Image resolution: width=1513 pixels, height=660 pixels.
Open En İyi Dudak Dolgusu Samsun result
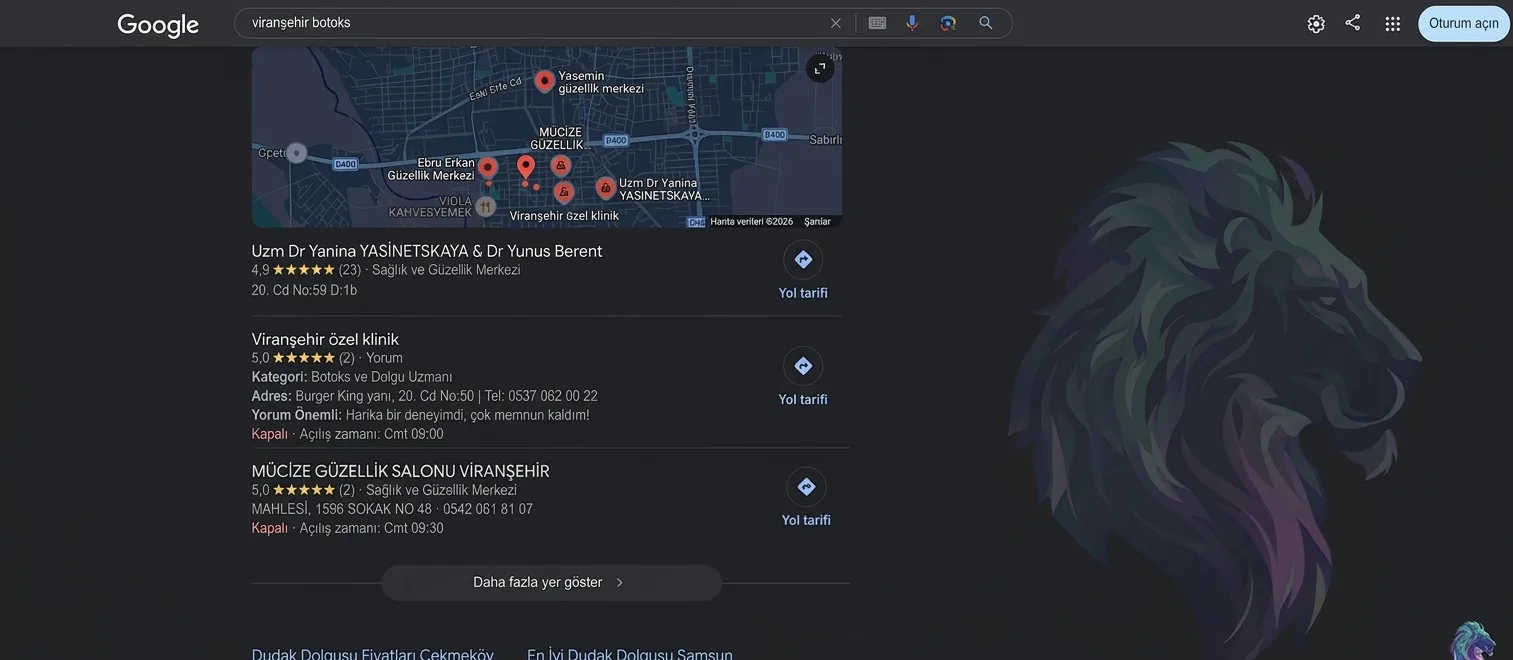click(630, 655)
